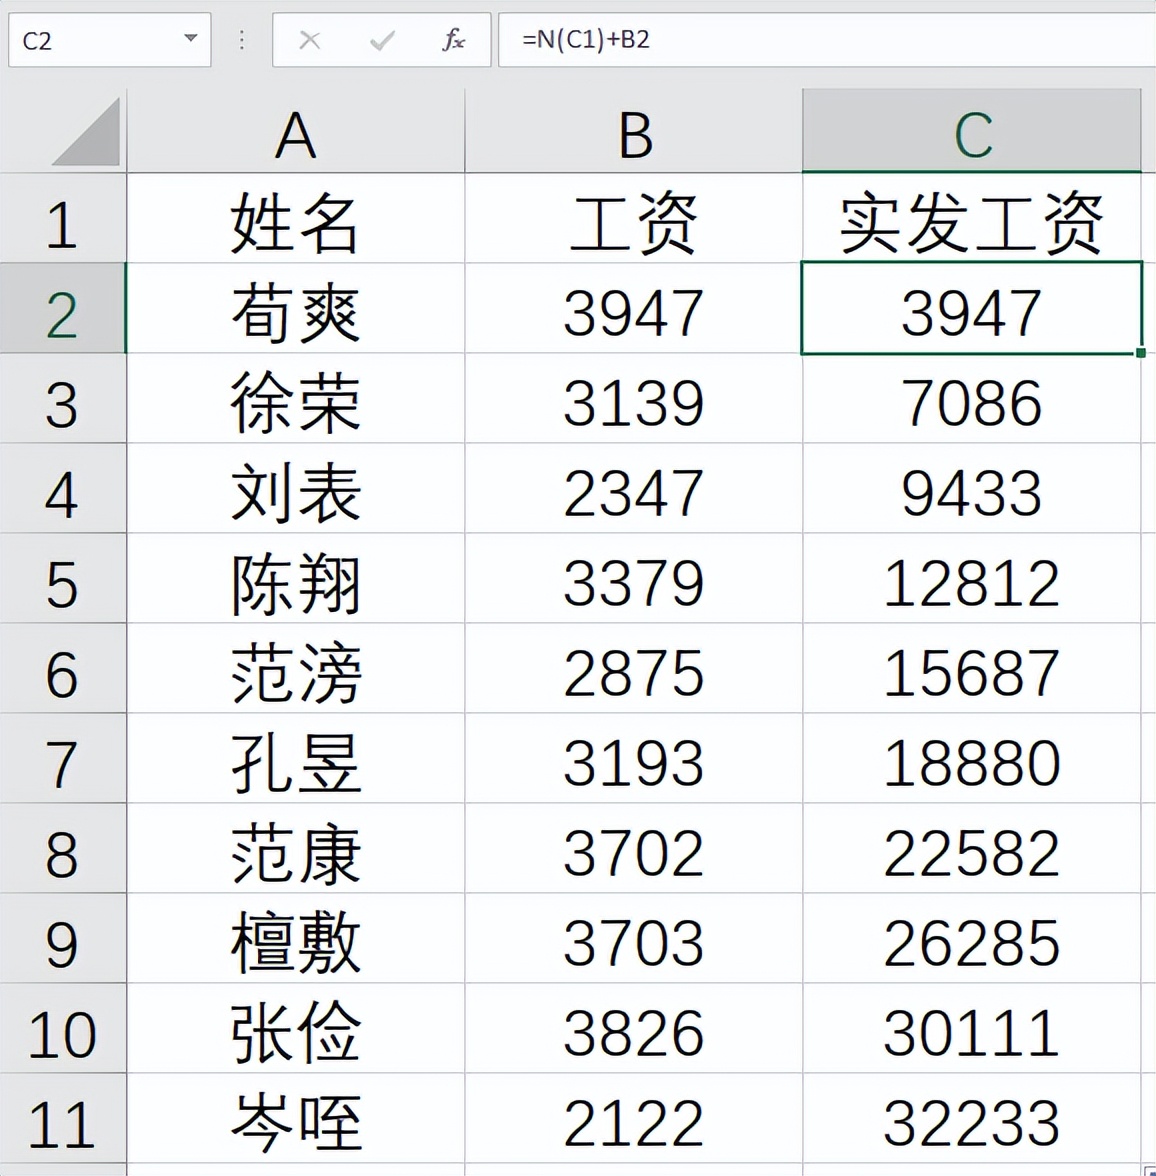The image size is (1156, 1176).
Task: Click the Select All corner triangle
Action: coord(87,132)
